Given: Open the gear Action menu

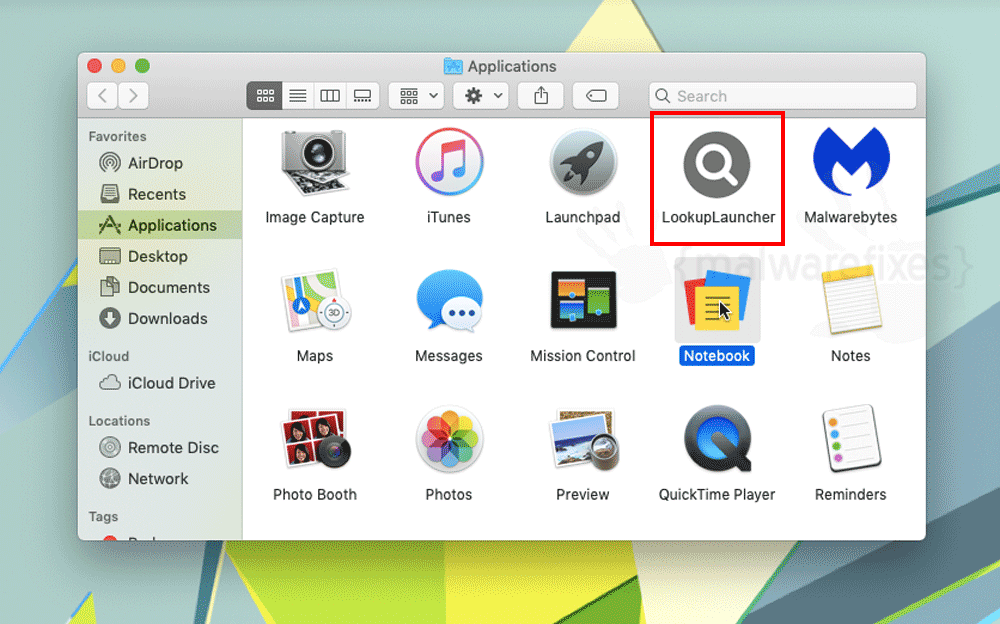Looking at the screenshot, I should [481, 96].
